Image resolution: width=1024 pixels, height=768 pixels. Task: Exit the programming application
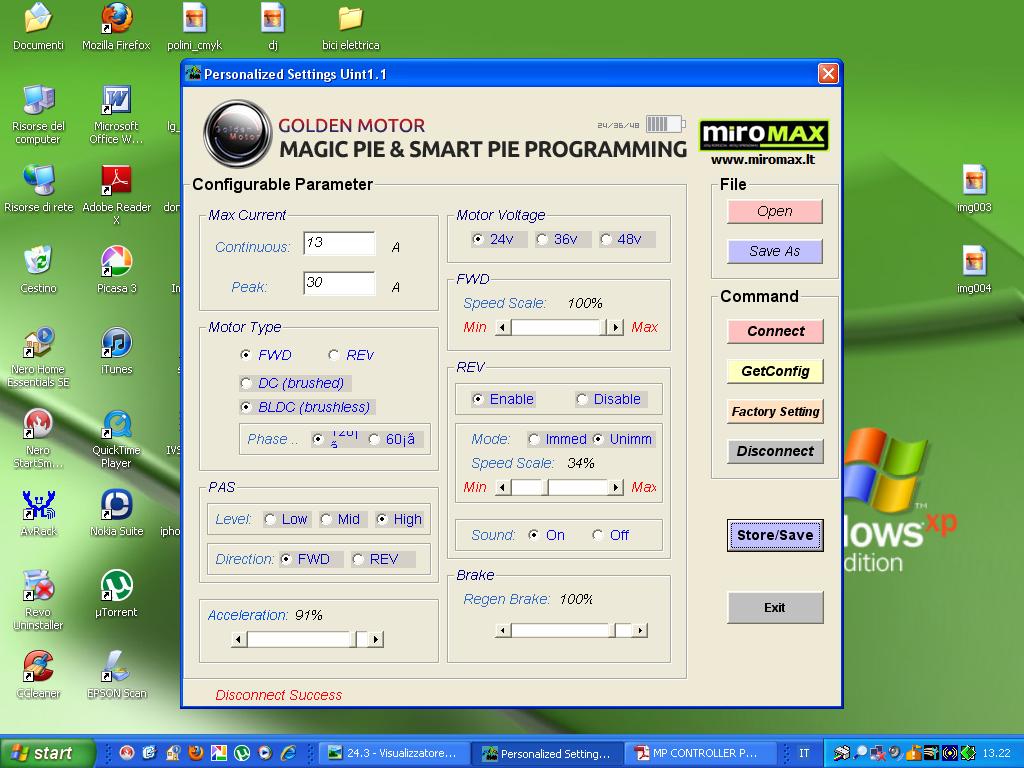point(775,608)
